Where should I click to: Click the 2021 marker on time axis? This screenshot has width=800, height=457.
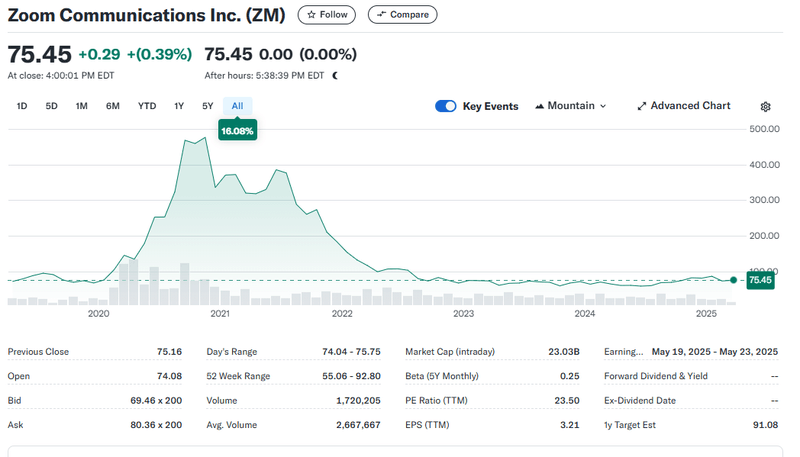[x=220, y=314]
